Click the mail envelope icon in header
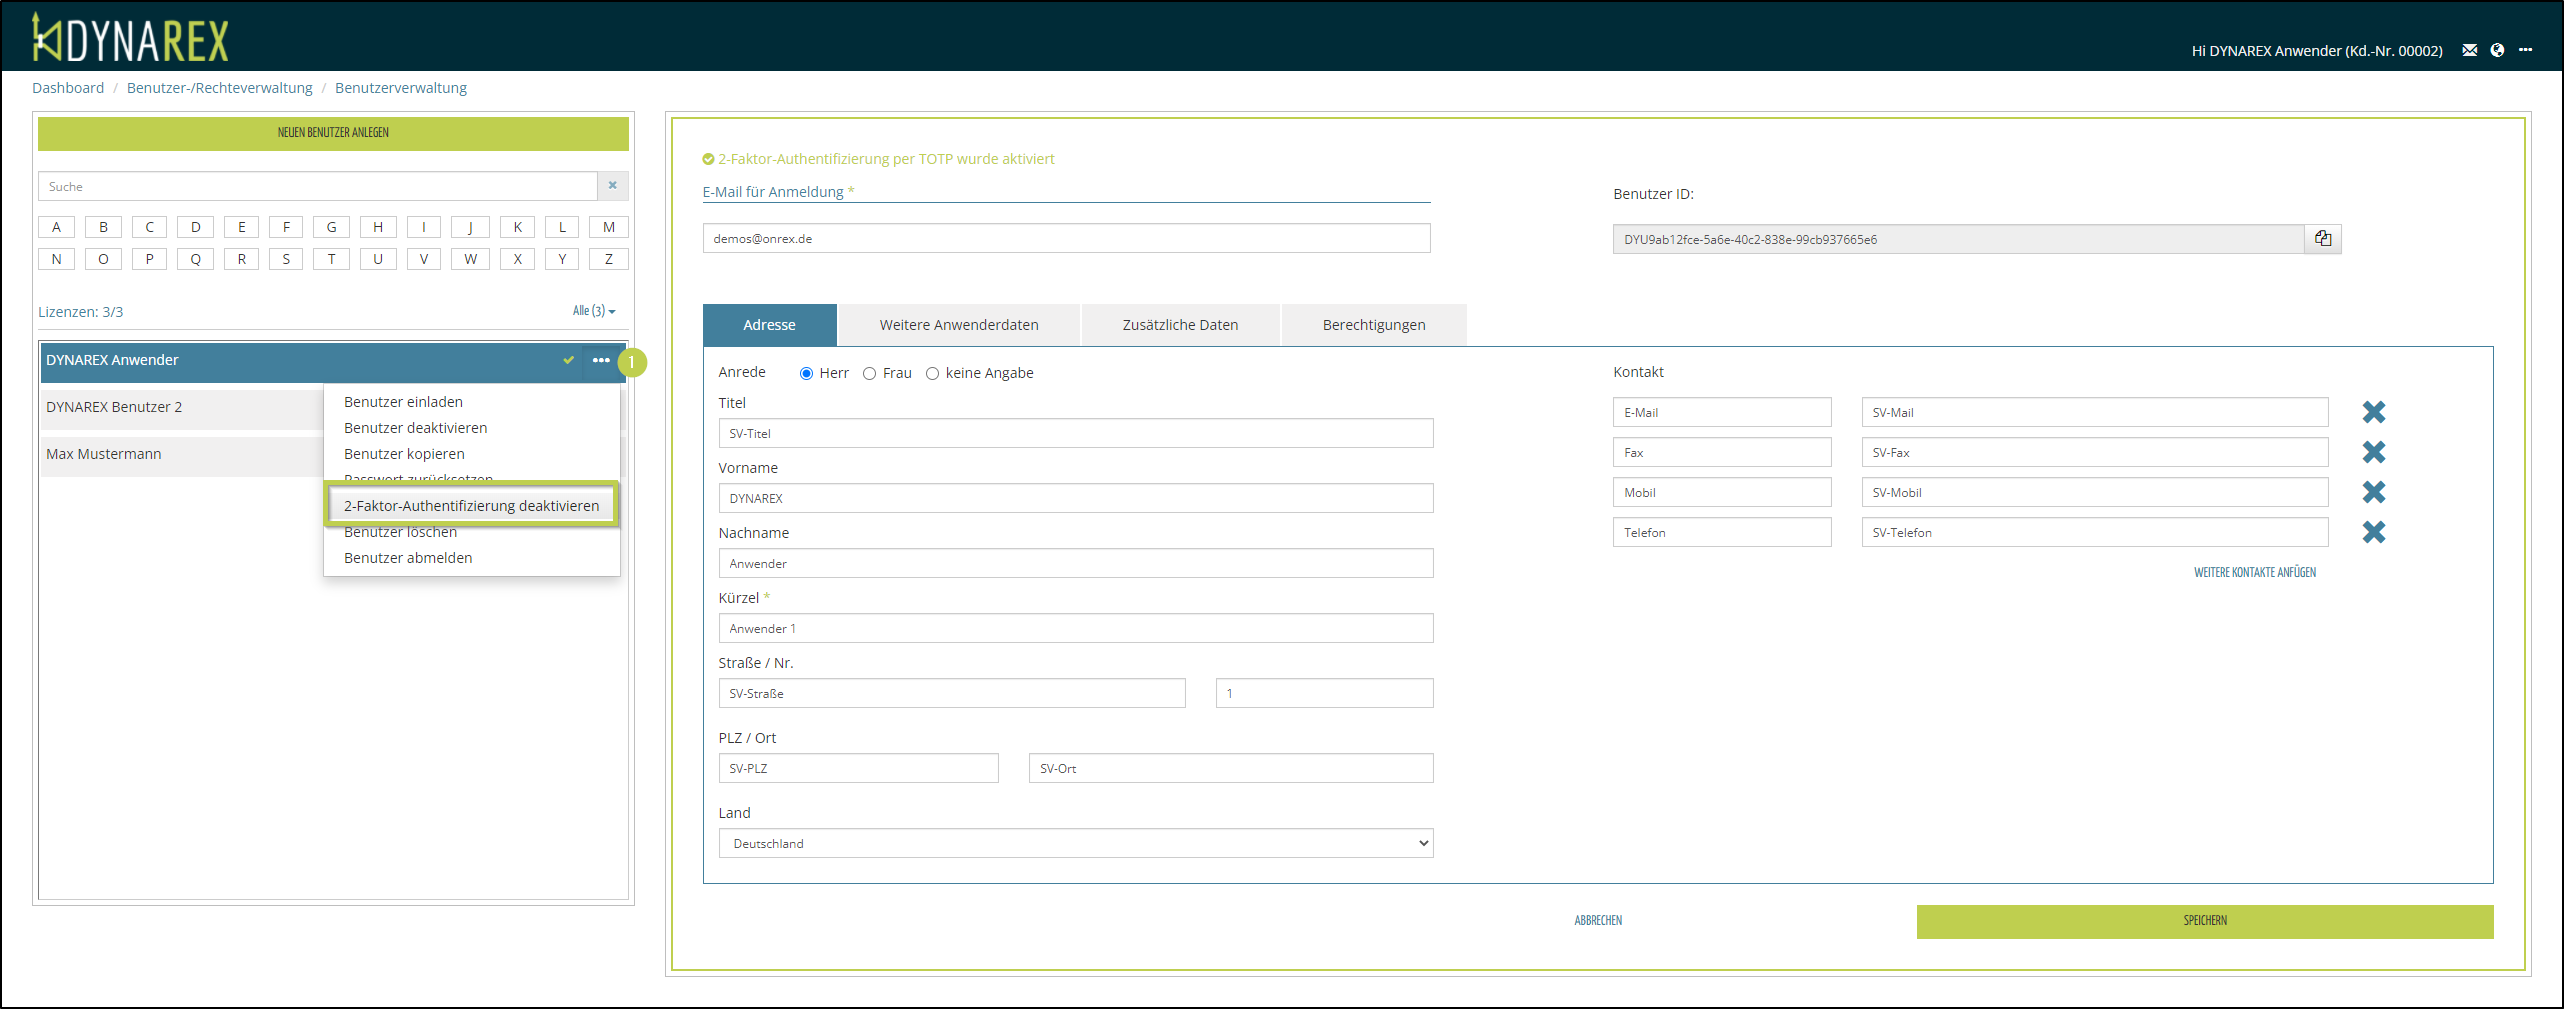Image resolution: width=2564 pixels, height=1009 pixels. [x=2469, y=50]
